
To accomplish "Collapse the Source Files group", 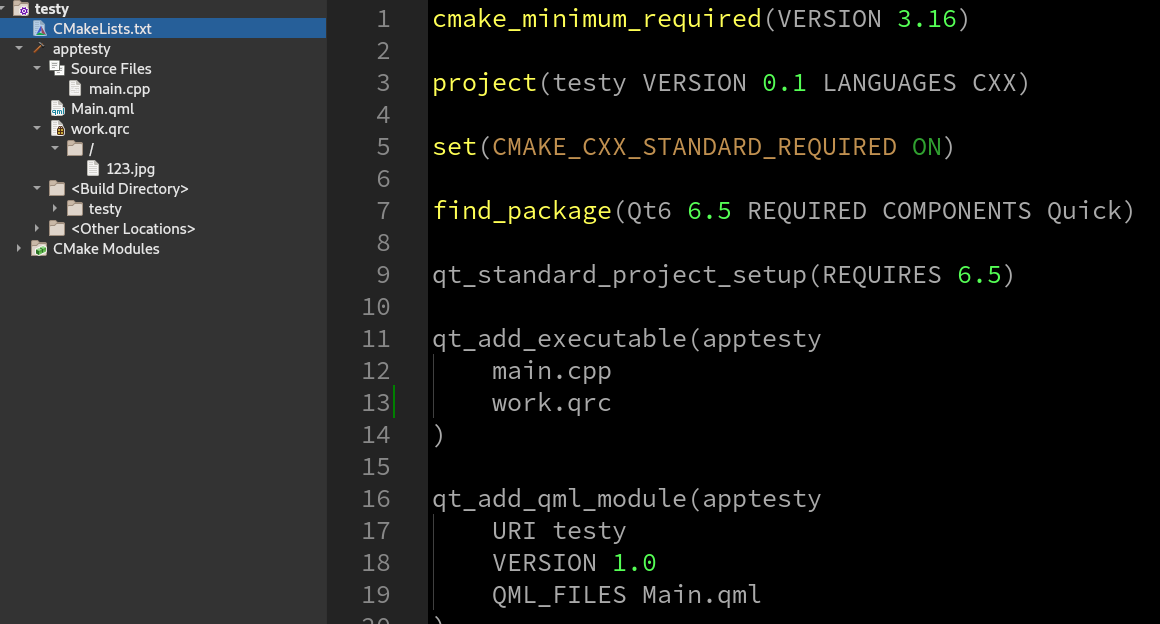I will point(37,69).
